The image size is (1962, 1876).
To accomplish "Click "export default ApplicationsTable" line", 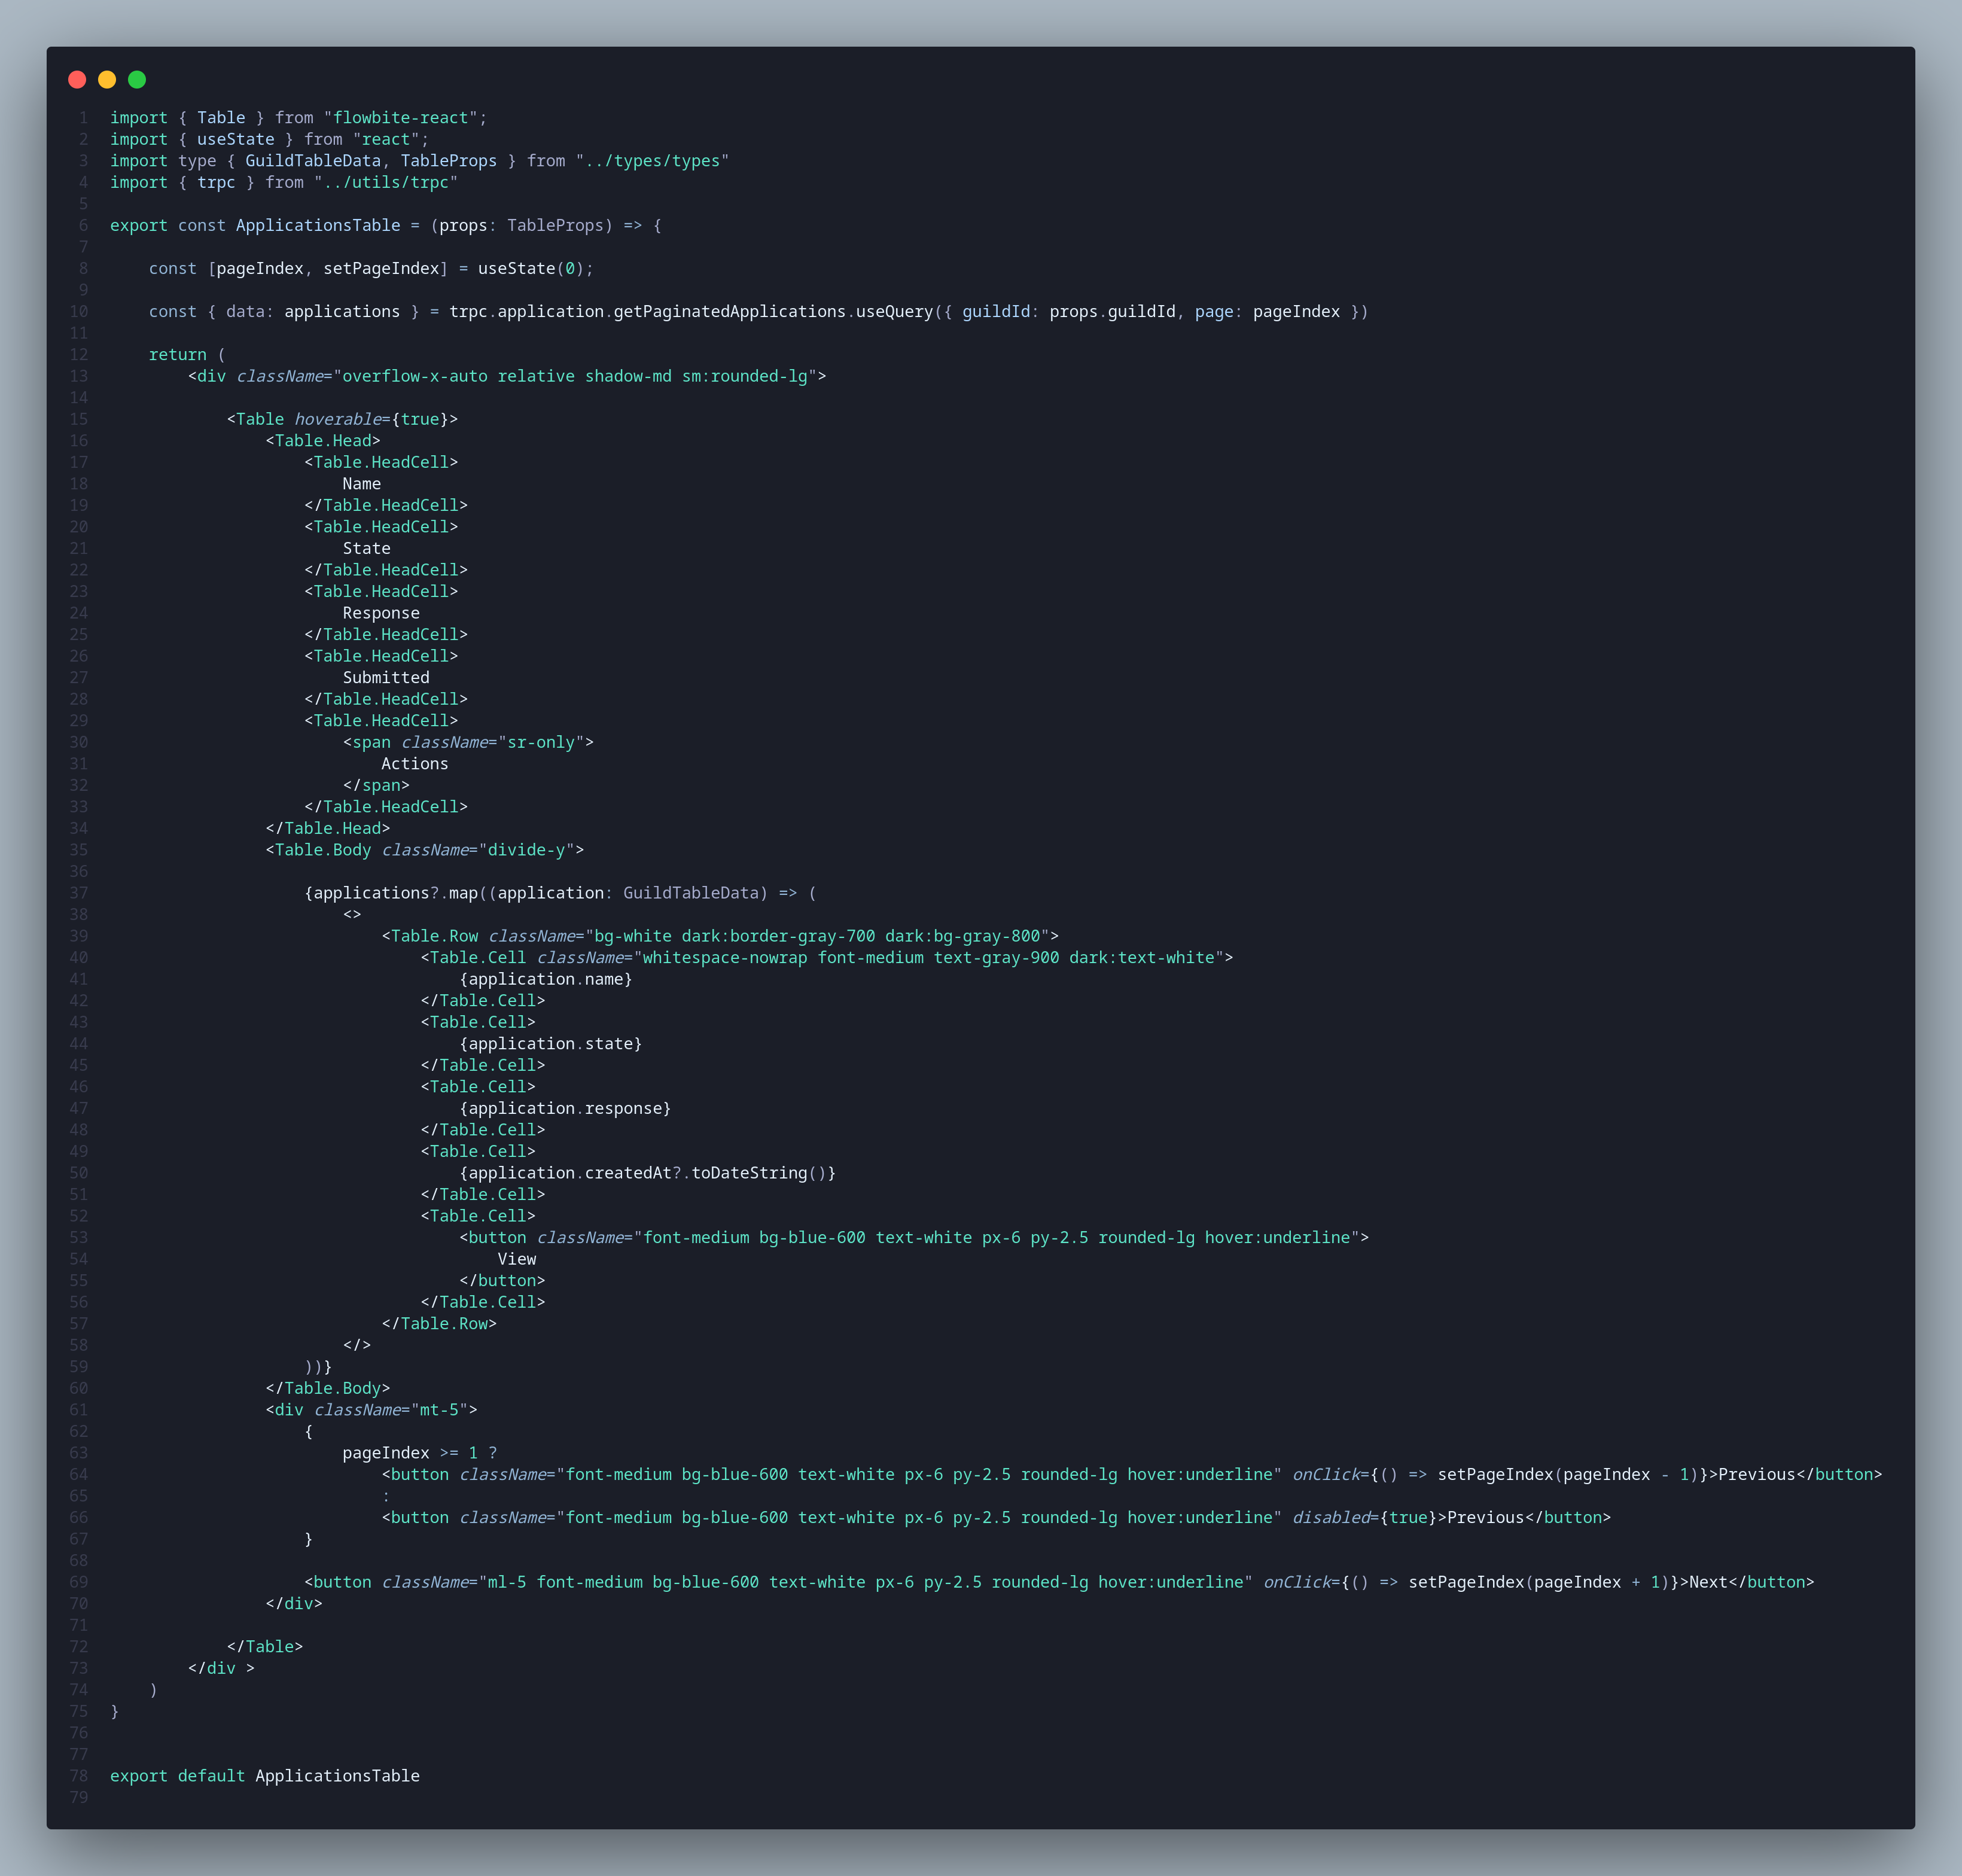I will coord(264,1776).
